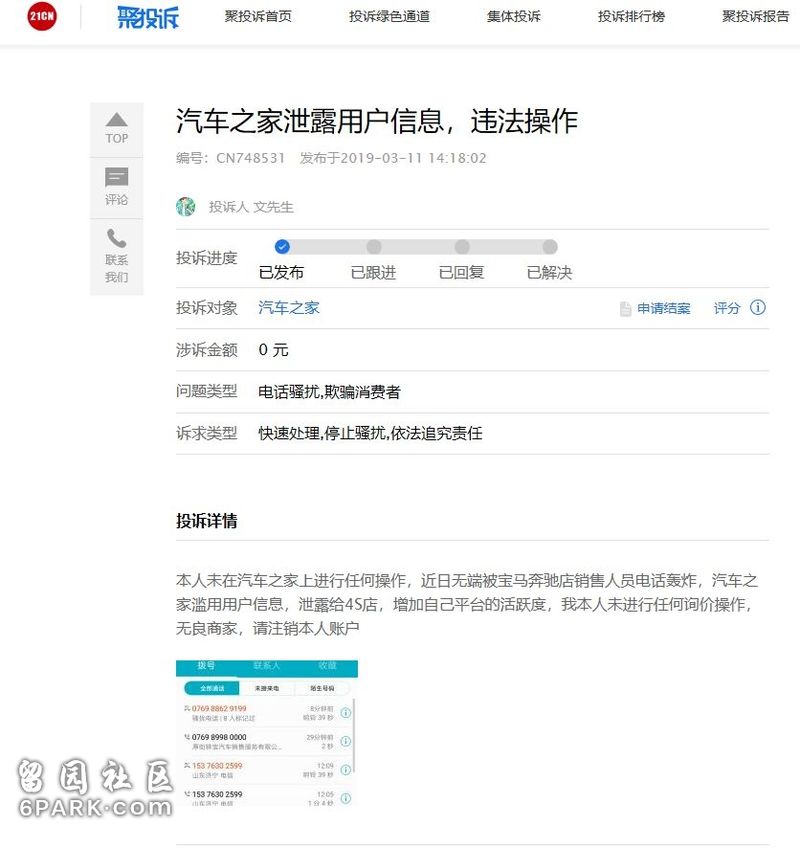Open the 聚投诉 site logo

pyautogui.click(x=148, y=17)
